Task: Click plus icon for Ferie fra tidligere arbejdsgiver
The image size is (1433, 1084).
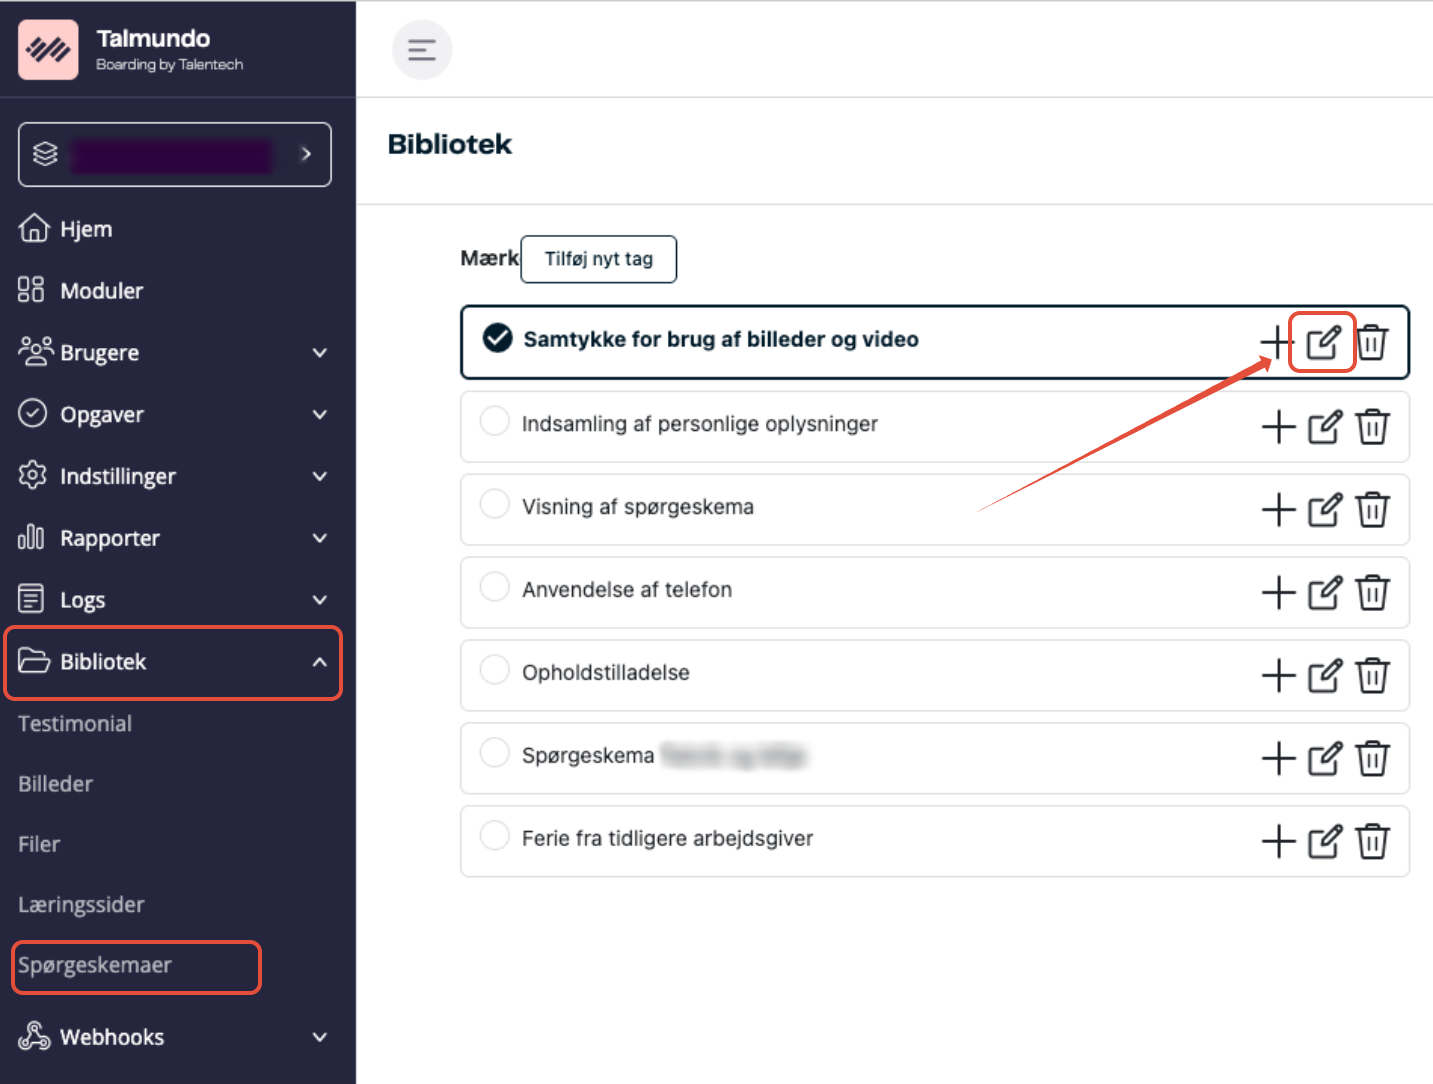Action: coord(1278,842)
